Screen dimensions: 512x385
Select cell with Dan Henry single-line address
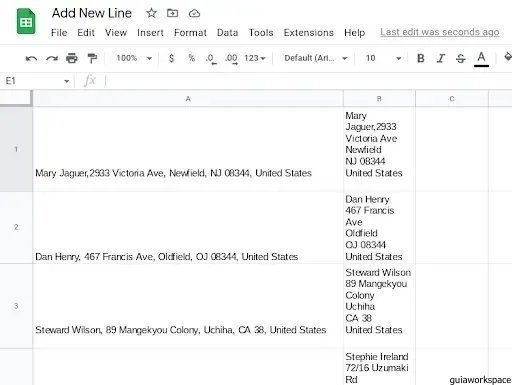(x=188, y=227)
